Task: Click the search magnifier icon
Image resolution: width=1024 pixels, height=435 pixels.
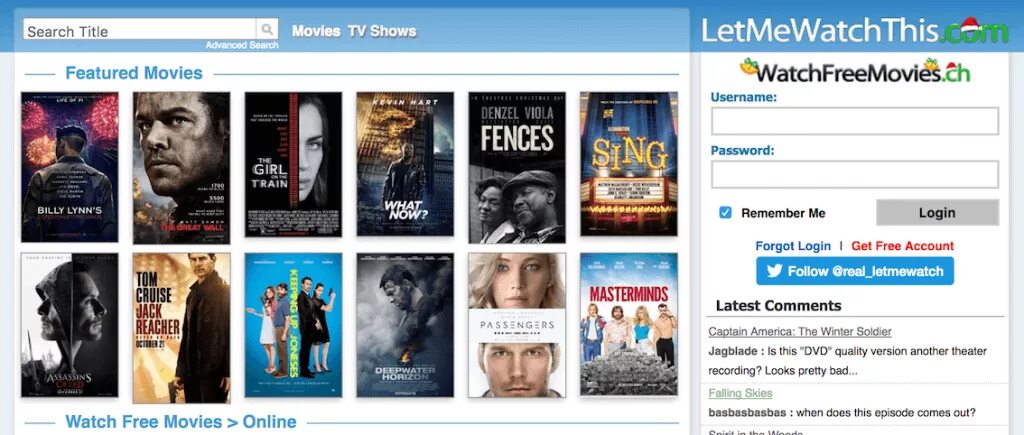Action: pos(267,29)
